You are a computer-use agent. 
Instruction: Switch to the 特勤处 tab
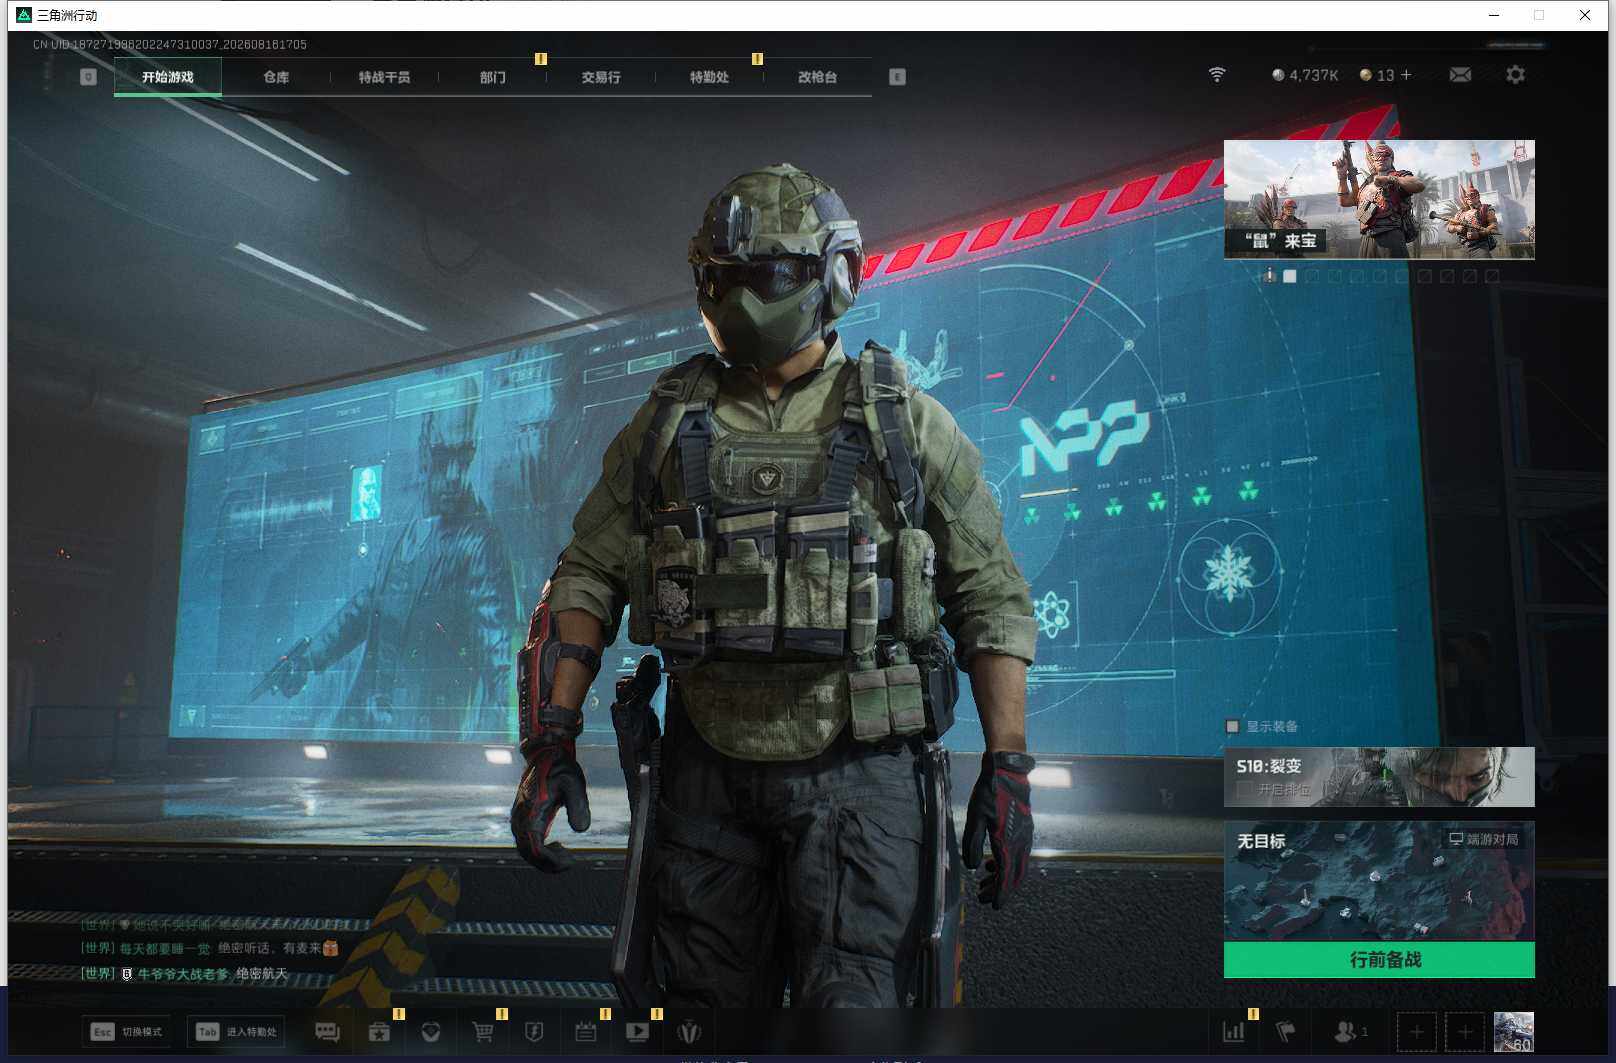pos(709,77)
